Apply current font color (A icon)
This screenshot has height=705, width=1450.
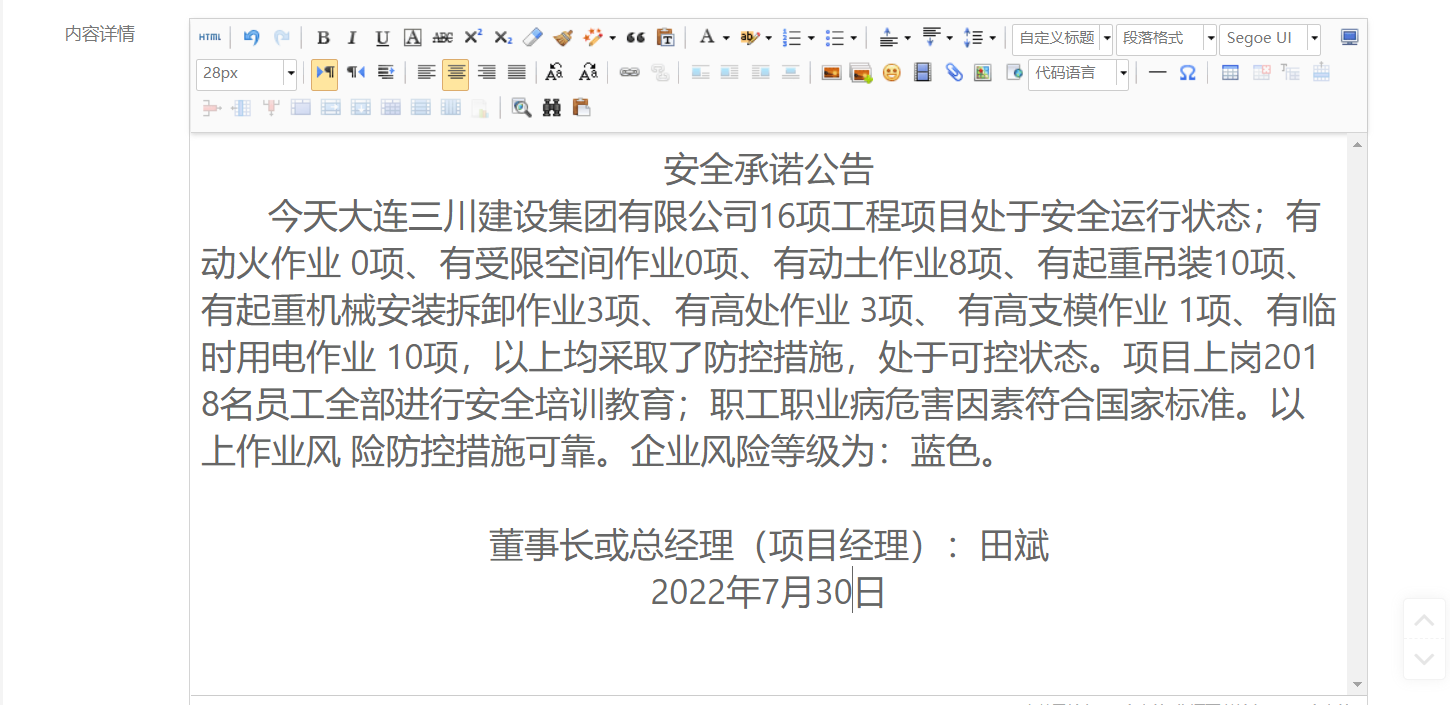707,38
